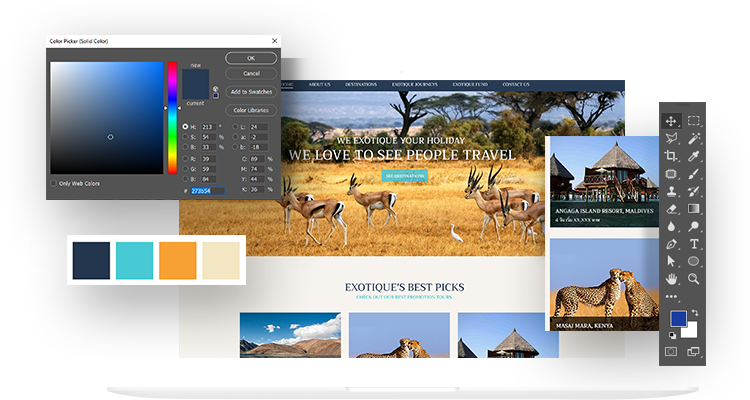Open DESTINATIONS in the website navigation
The height and width of the screenshot is (400, 750).
pos(361,85)
